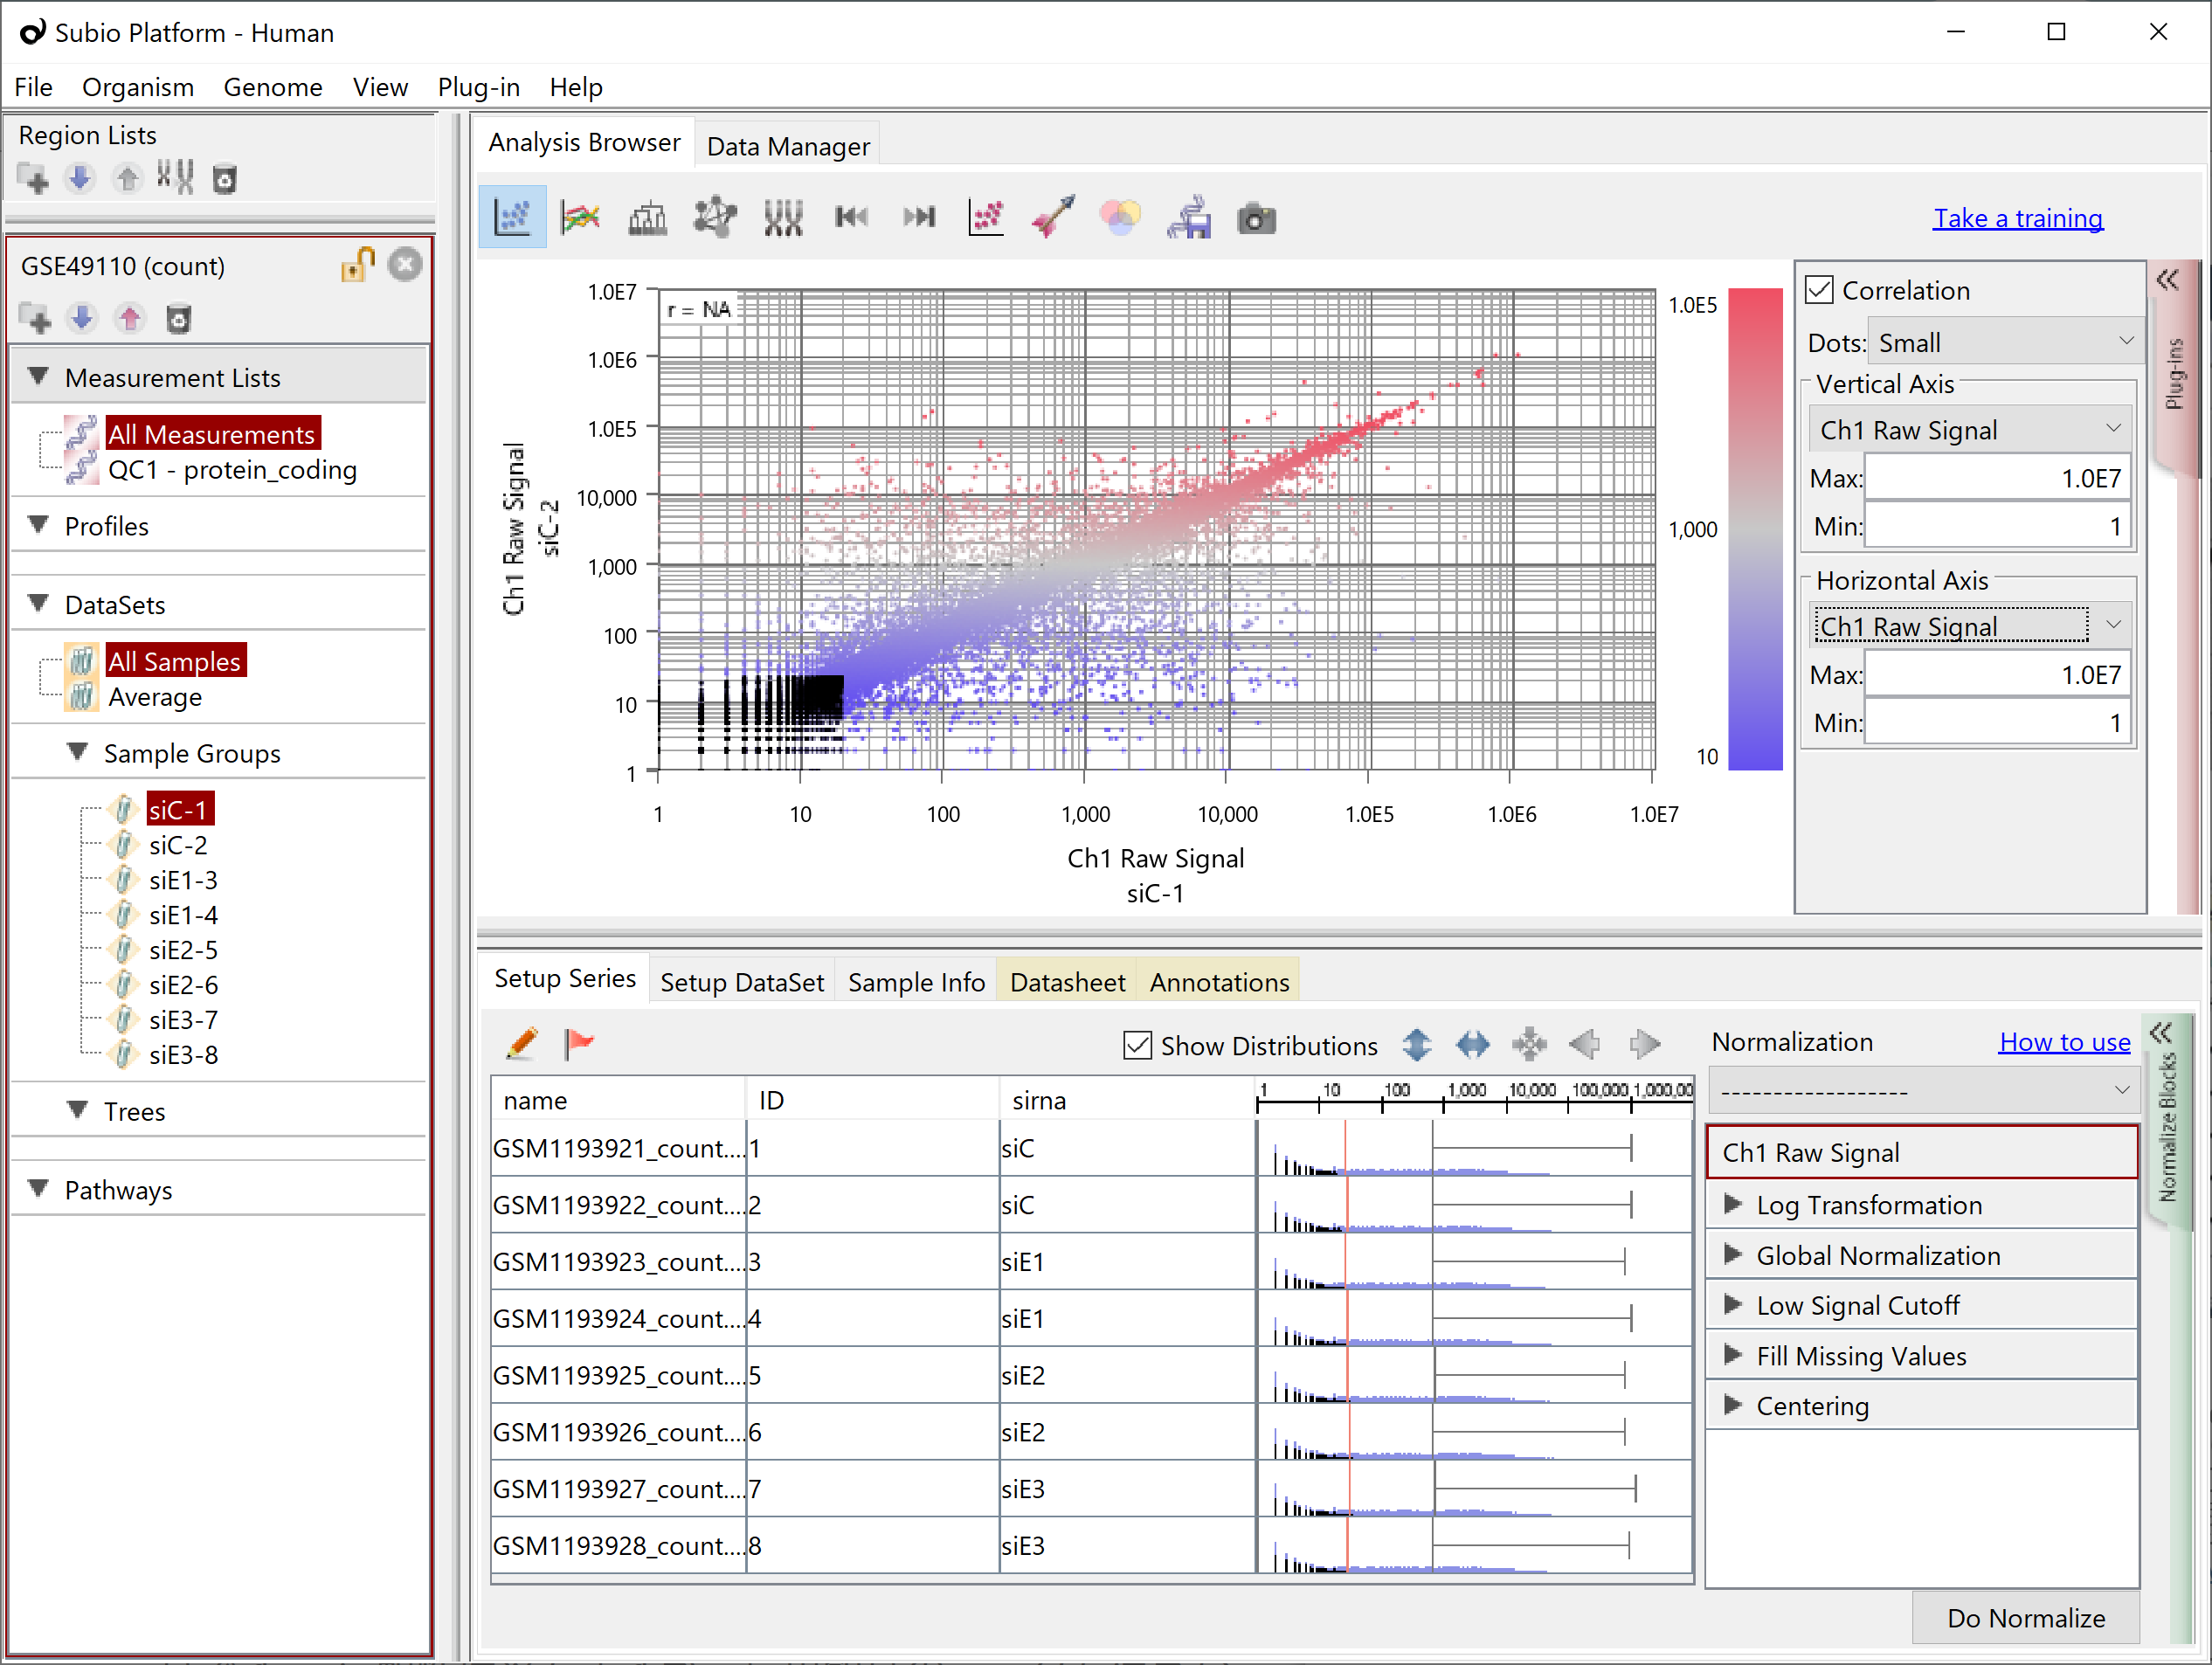Switch to the clustering dendrogram view

point(648,217)
